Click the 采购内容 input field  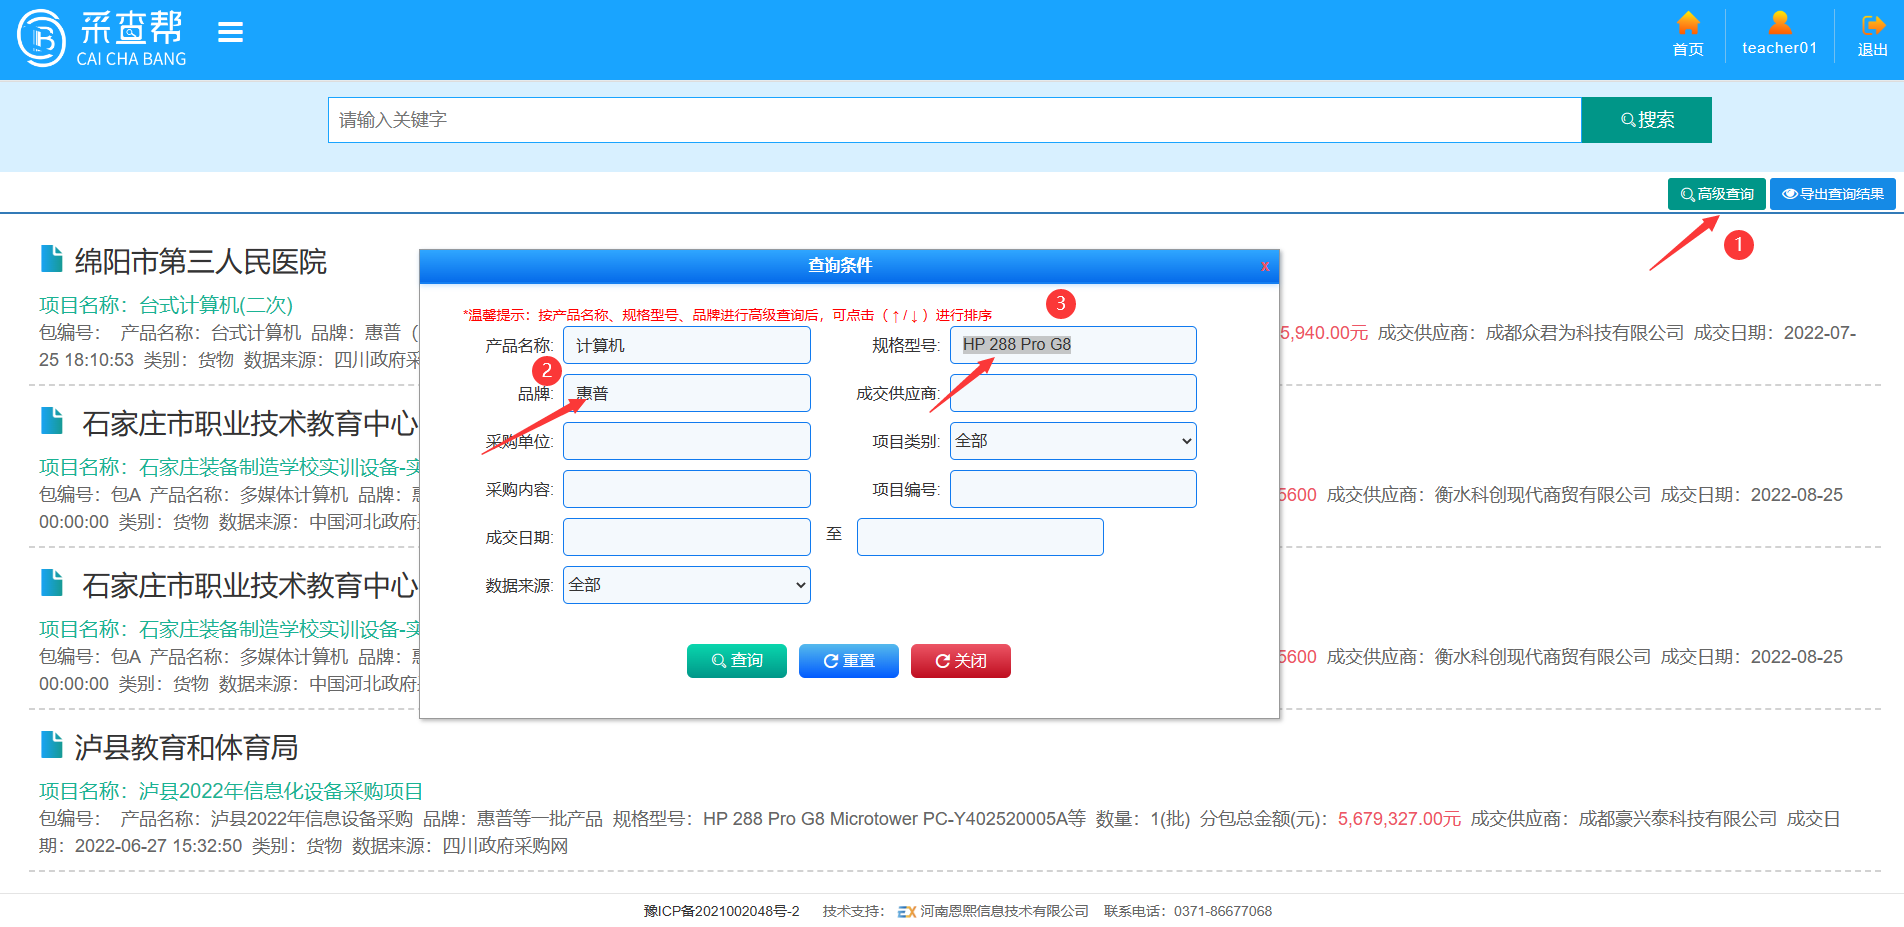pyautogui.click(x=686, y=489)
